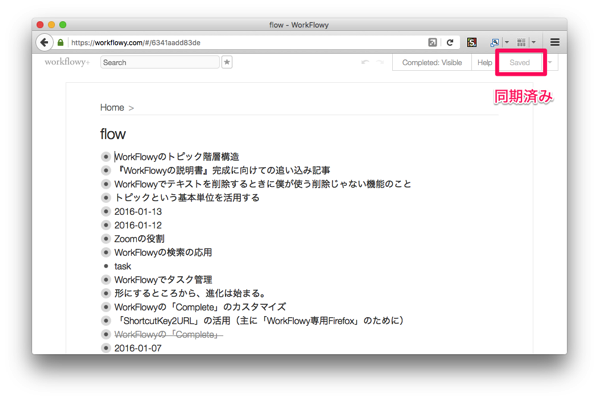
Task: Click bullet of 形にするところから item
Action: [x=106, y=293]
